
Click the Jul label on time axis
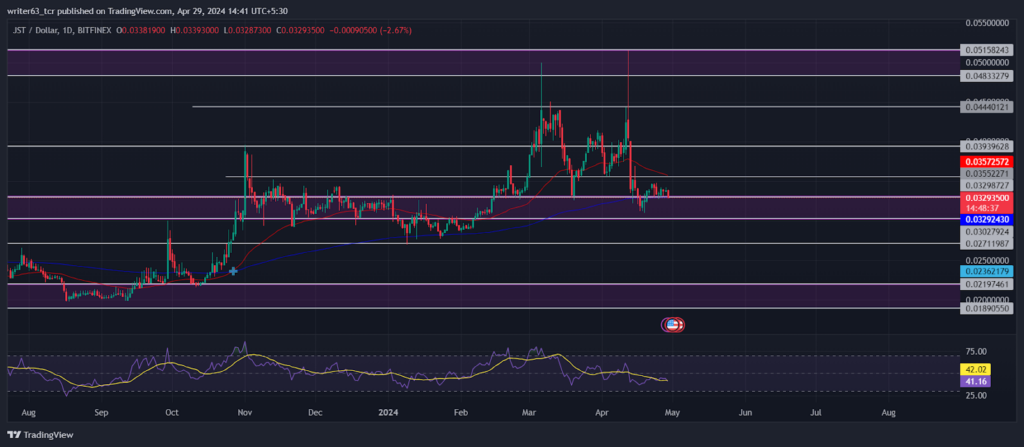pos(816,413)
